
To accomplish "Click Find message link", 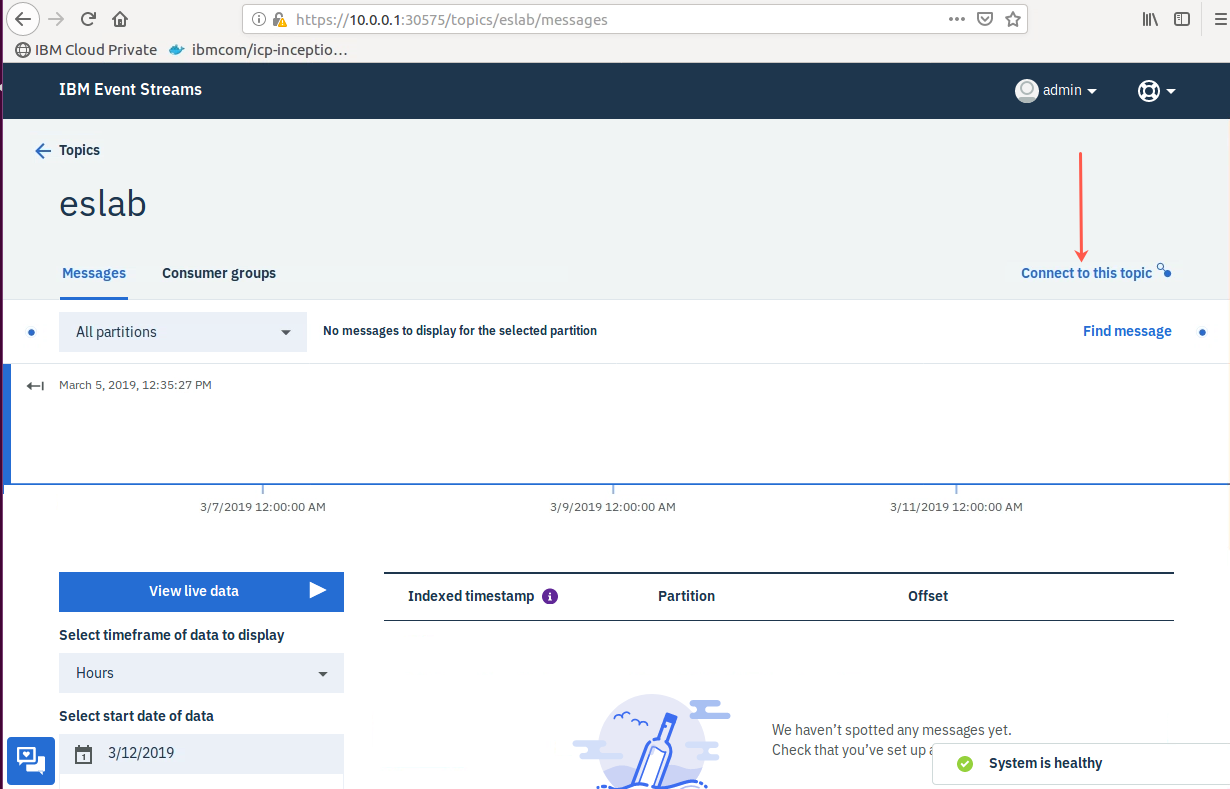I will click(x=1127, y=331).
